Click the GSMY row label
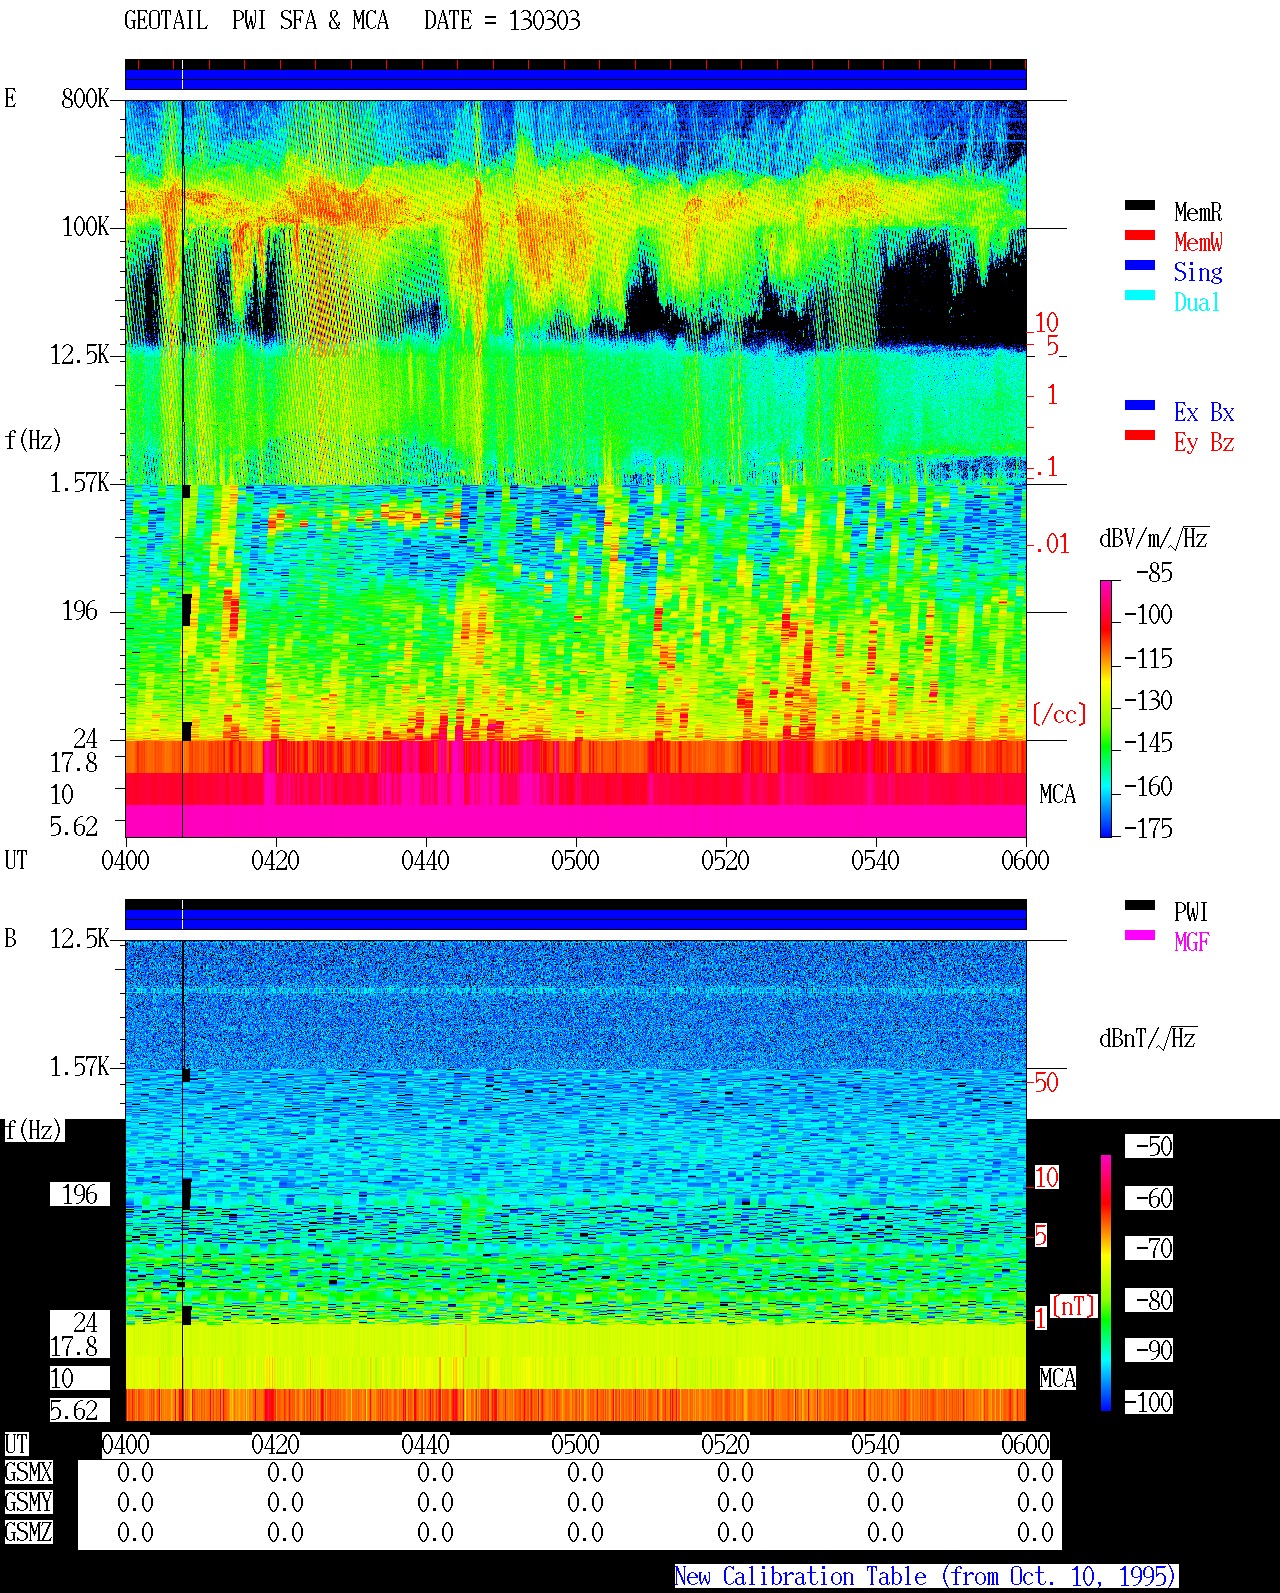This screenshot has width=1280, height=1593. [28, 1502]
